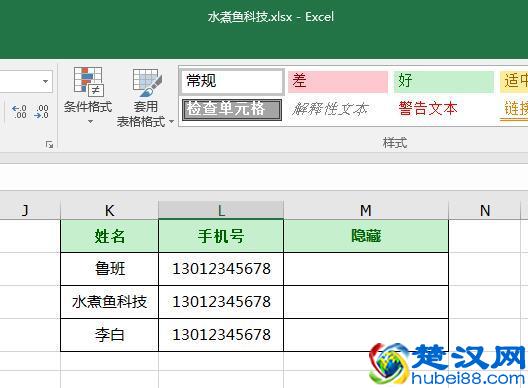
Task: Open the Number group dialog launcher
Action: (50, 145)
